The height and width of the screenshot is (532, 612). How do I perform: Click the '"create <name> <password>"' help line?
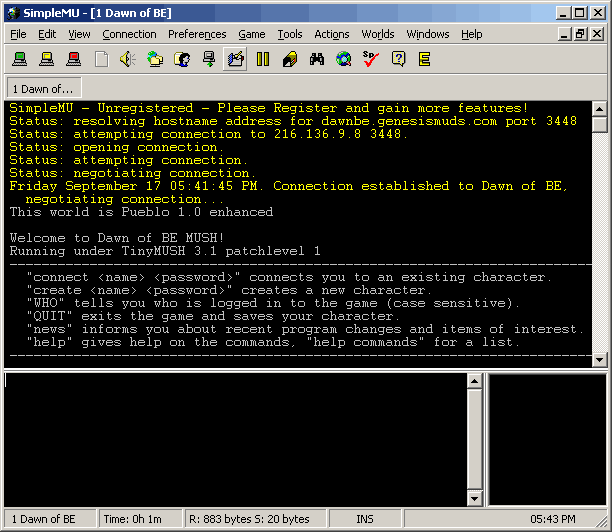pyautogui.click(x=229, y=290)
